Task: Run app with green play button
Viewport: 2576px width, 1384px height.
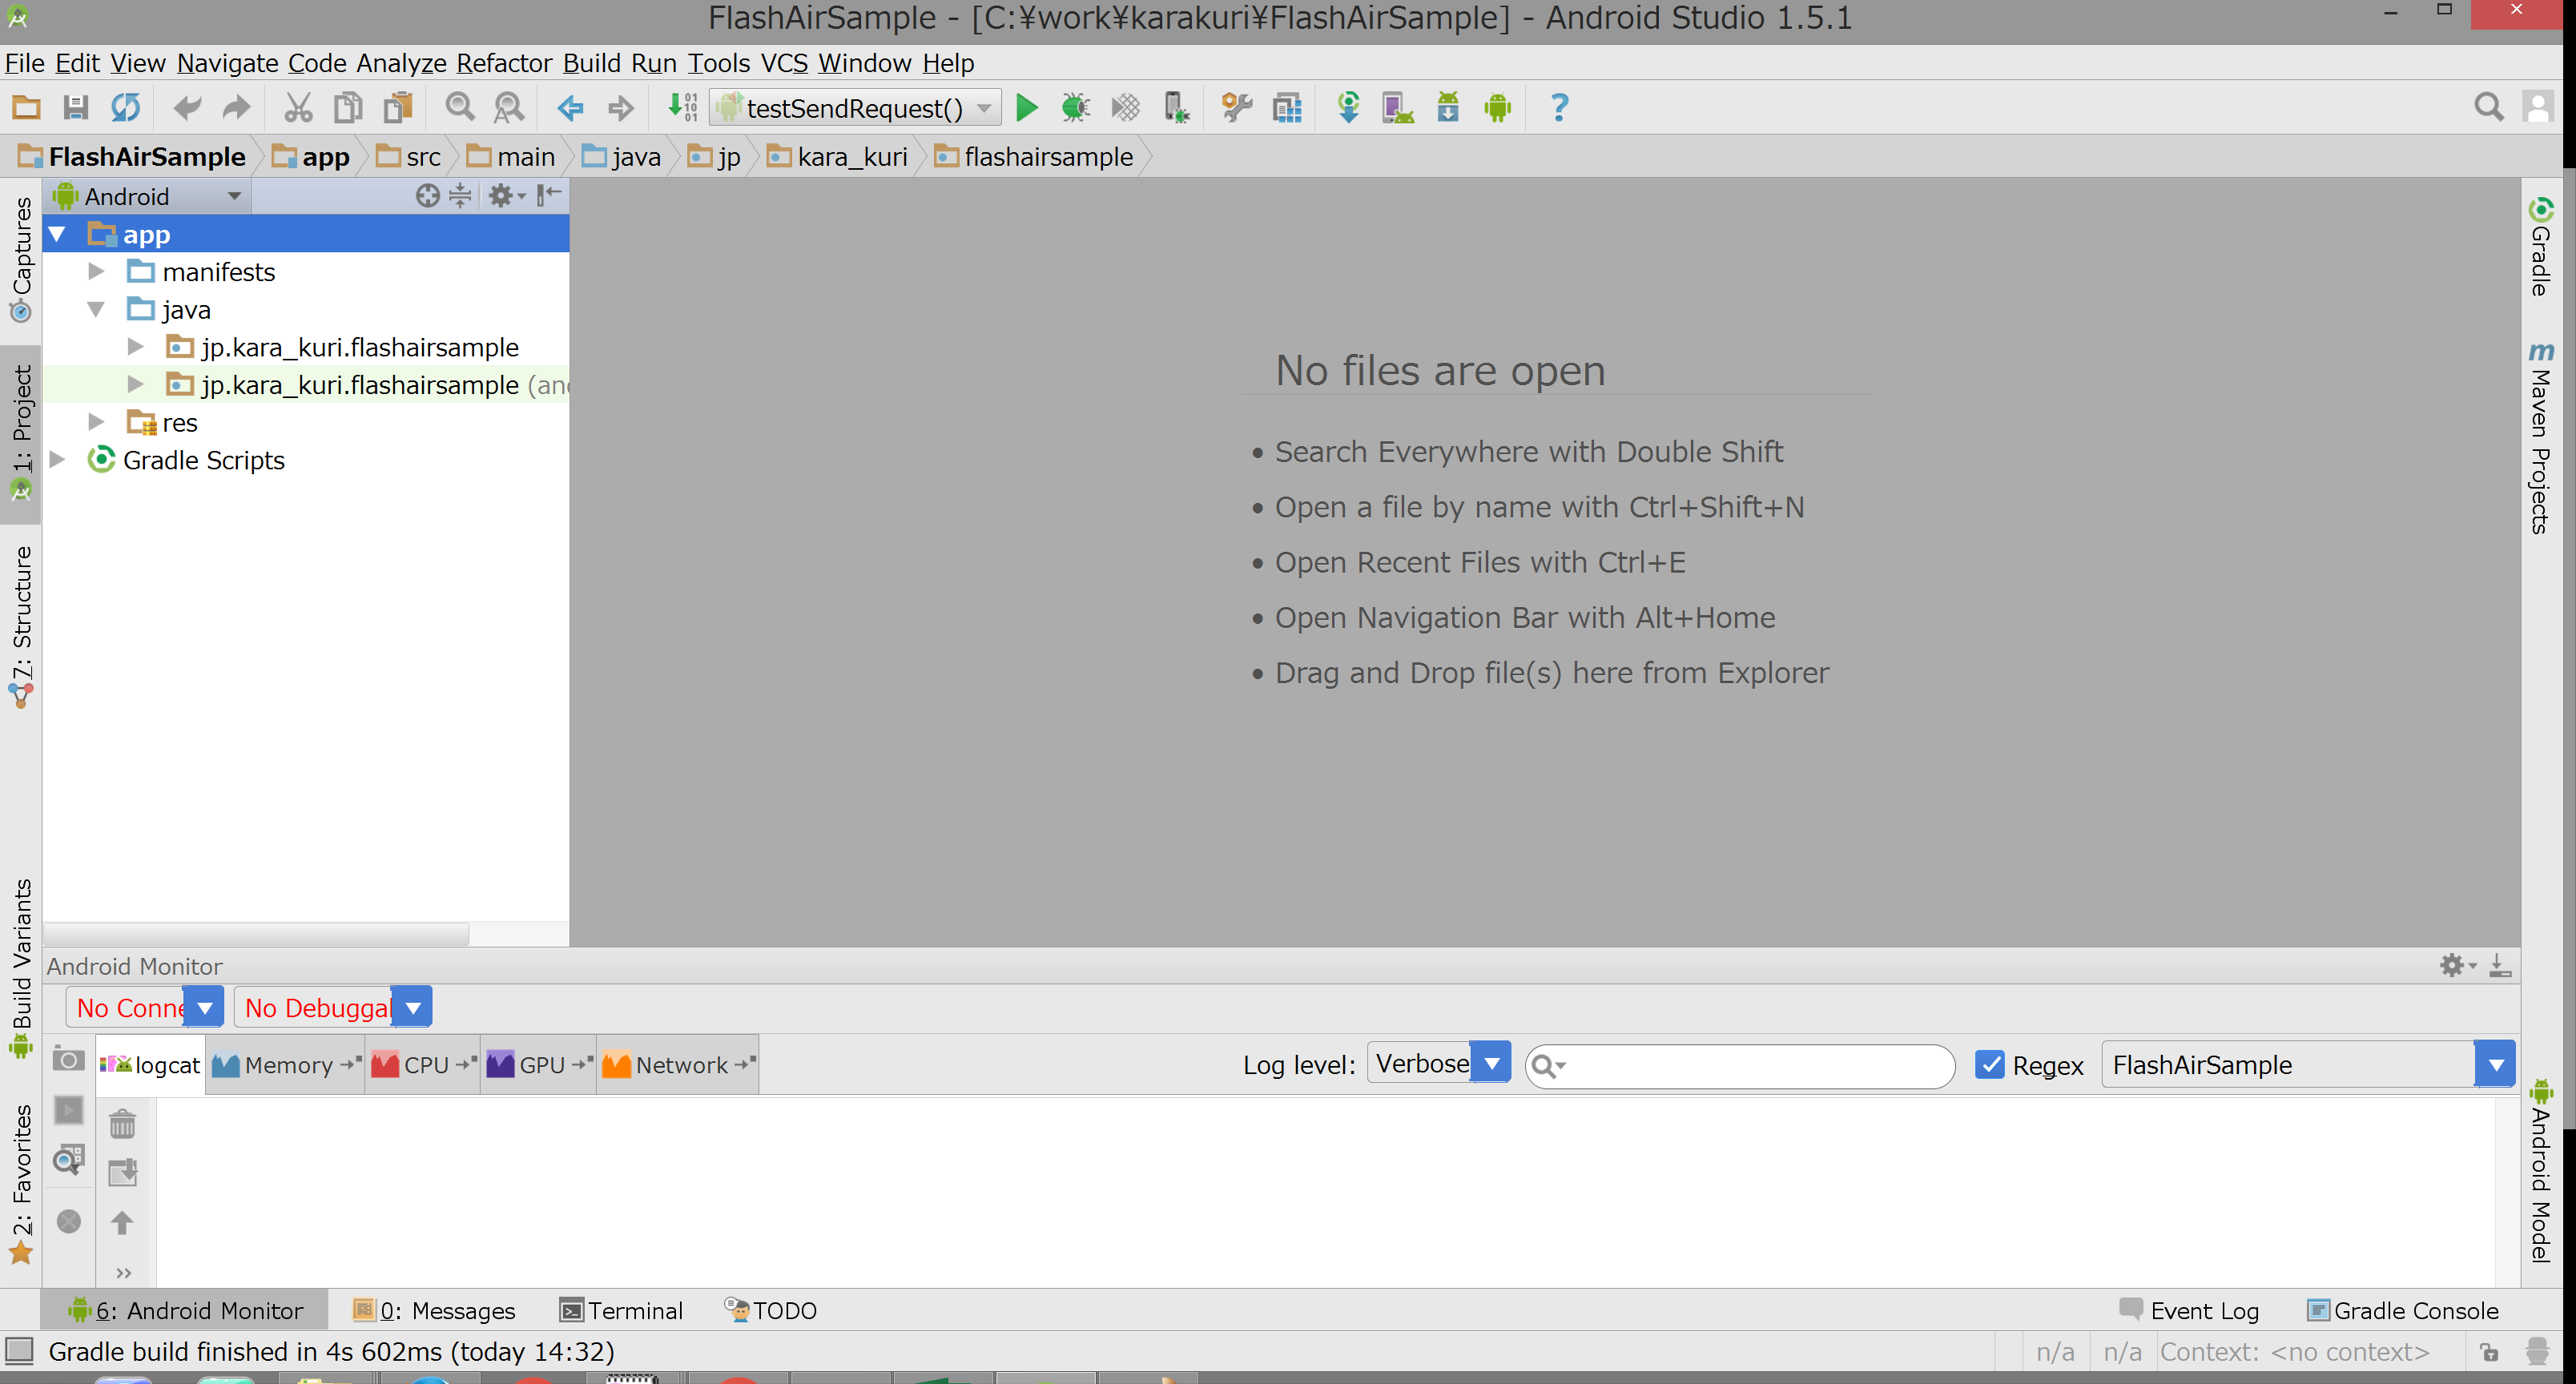Action: (x=1026, y=107)
